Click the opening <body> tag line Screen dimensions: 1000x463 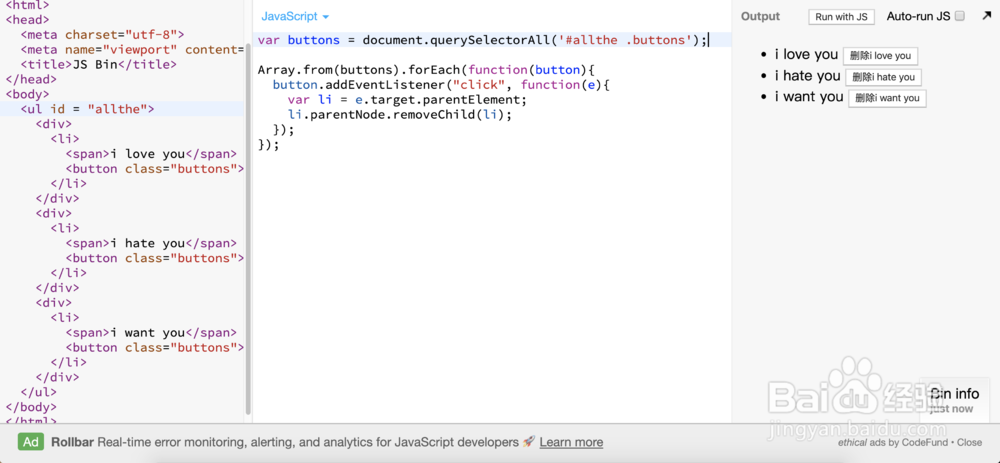click(27, 94)
